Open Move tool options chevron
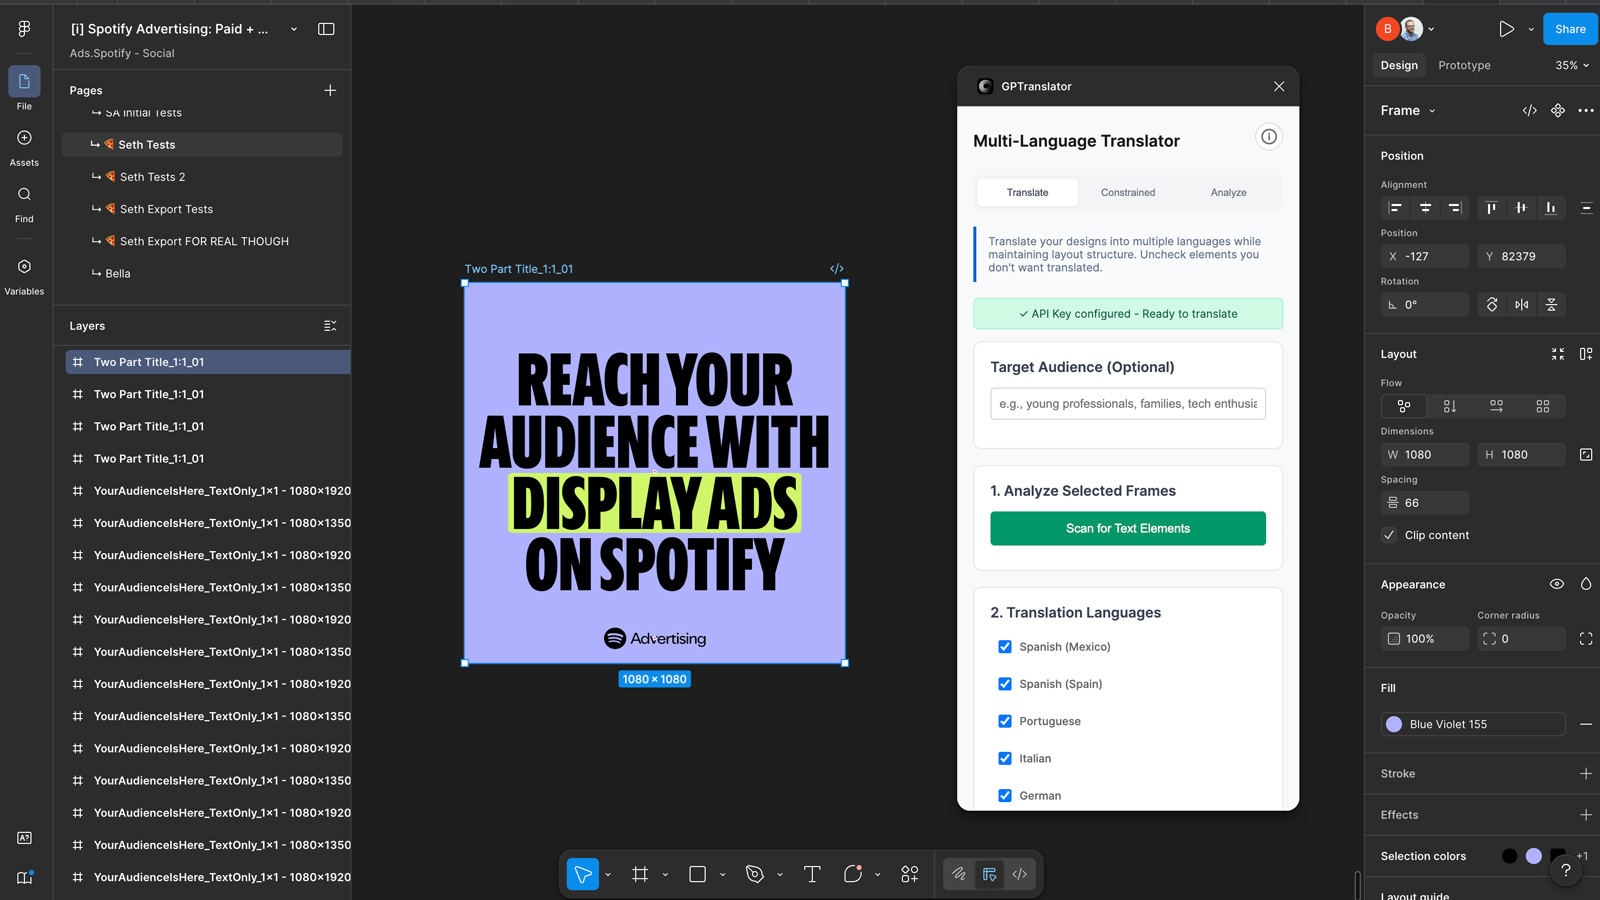This screenshot has width=1600, height=900. coord(608,875)
